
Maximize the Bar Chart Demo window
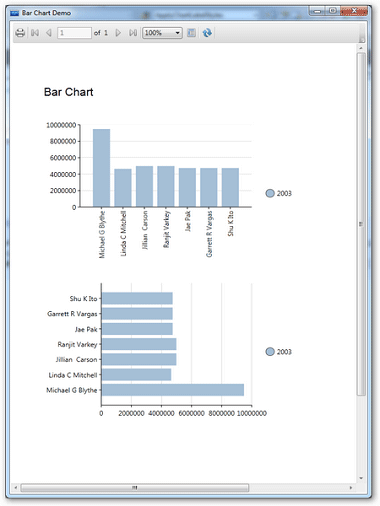click(333, 11)
